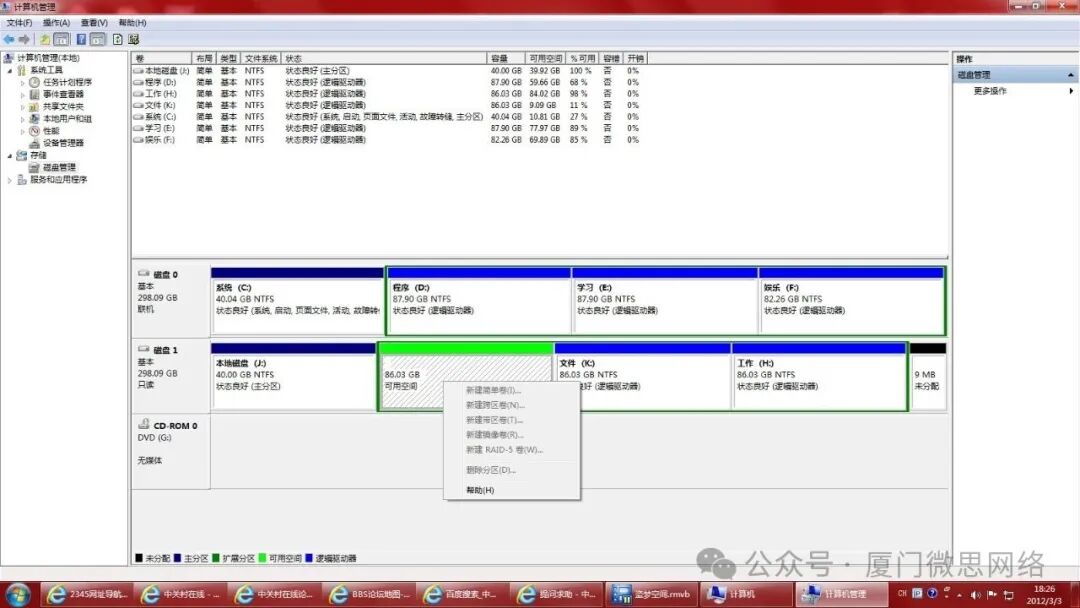The height and width of the screenshot is (608, 1080).
Task: Sort by the 卷 column header
Action: click(162, 59)
